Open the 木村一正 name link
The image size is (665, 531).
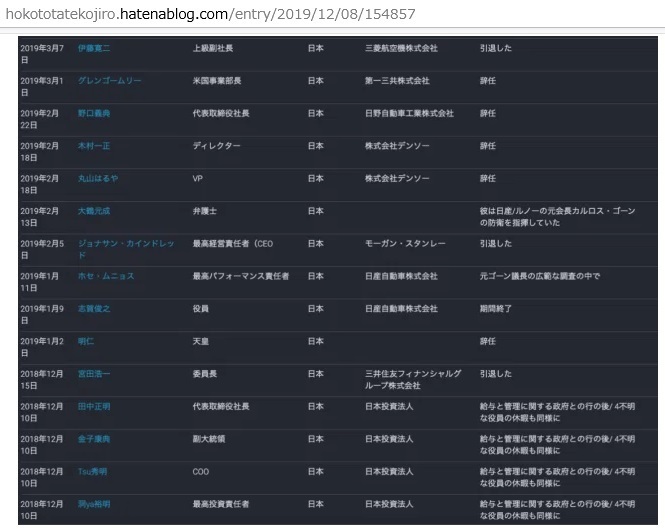pos(94,146)
